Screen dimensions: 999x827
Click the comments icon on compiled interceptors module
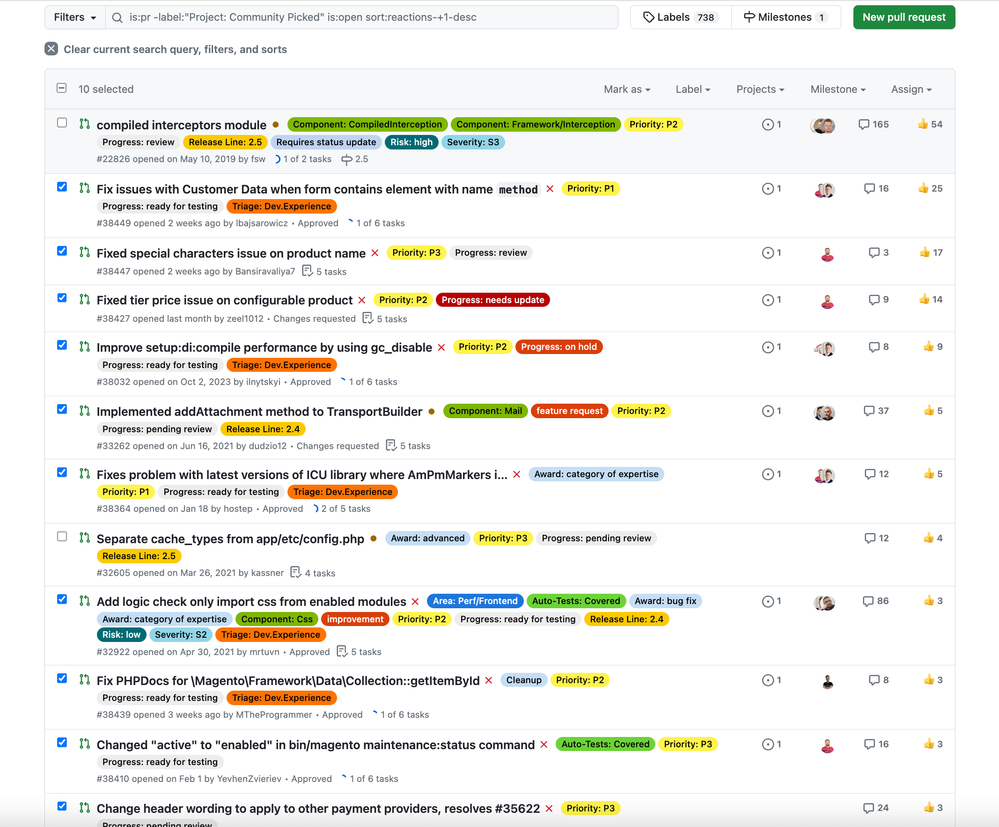pyautogui.click(x=864, y=125)
